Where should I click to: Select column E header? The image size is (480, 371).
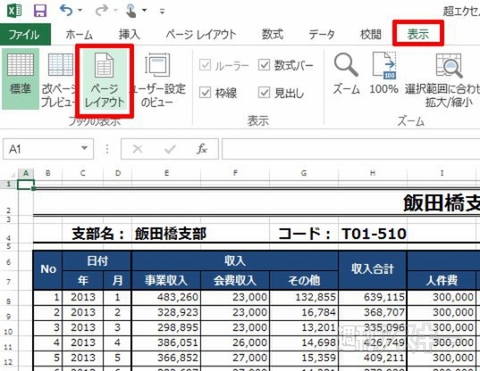point(166,173)
